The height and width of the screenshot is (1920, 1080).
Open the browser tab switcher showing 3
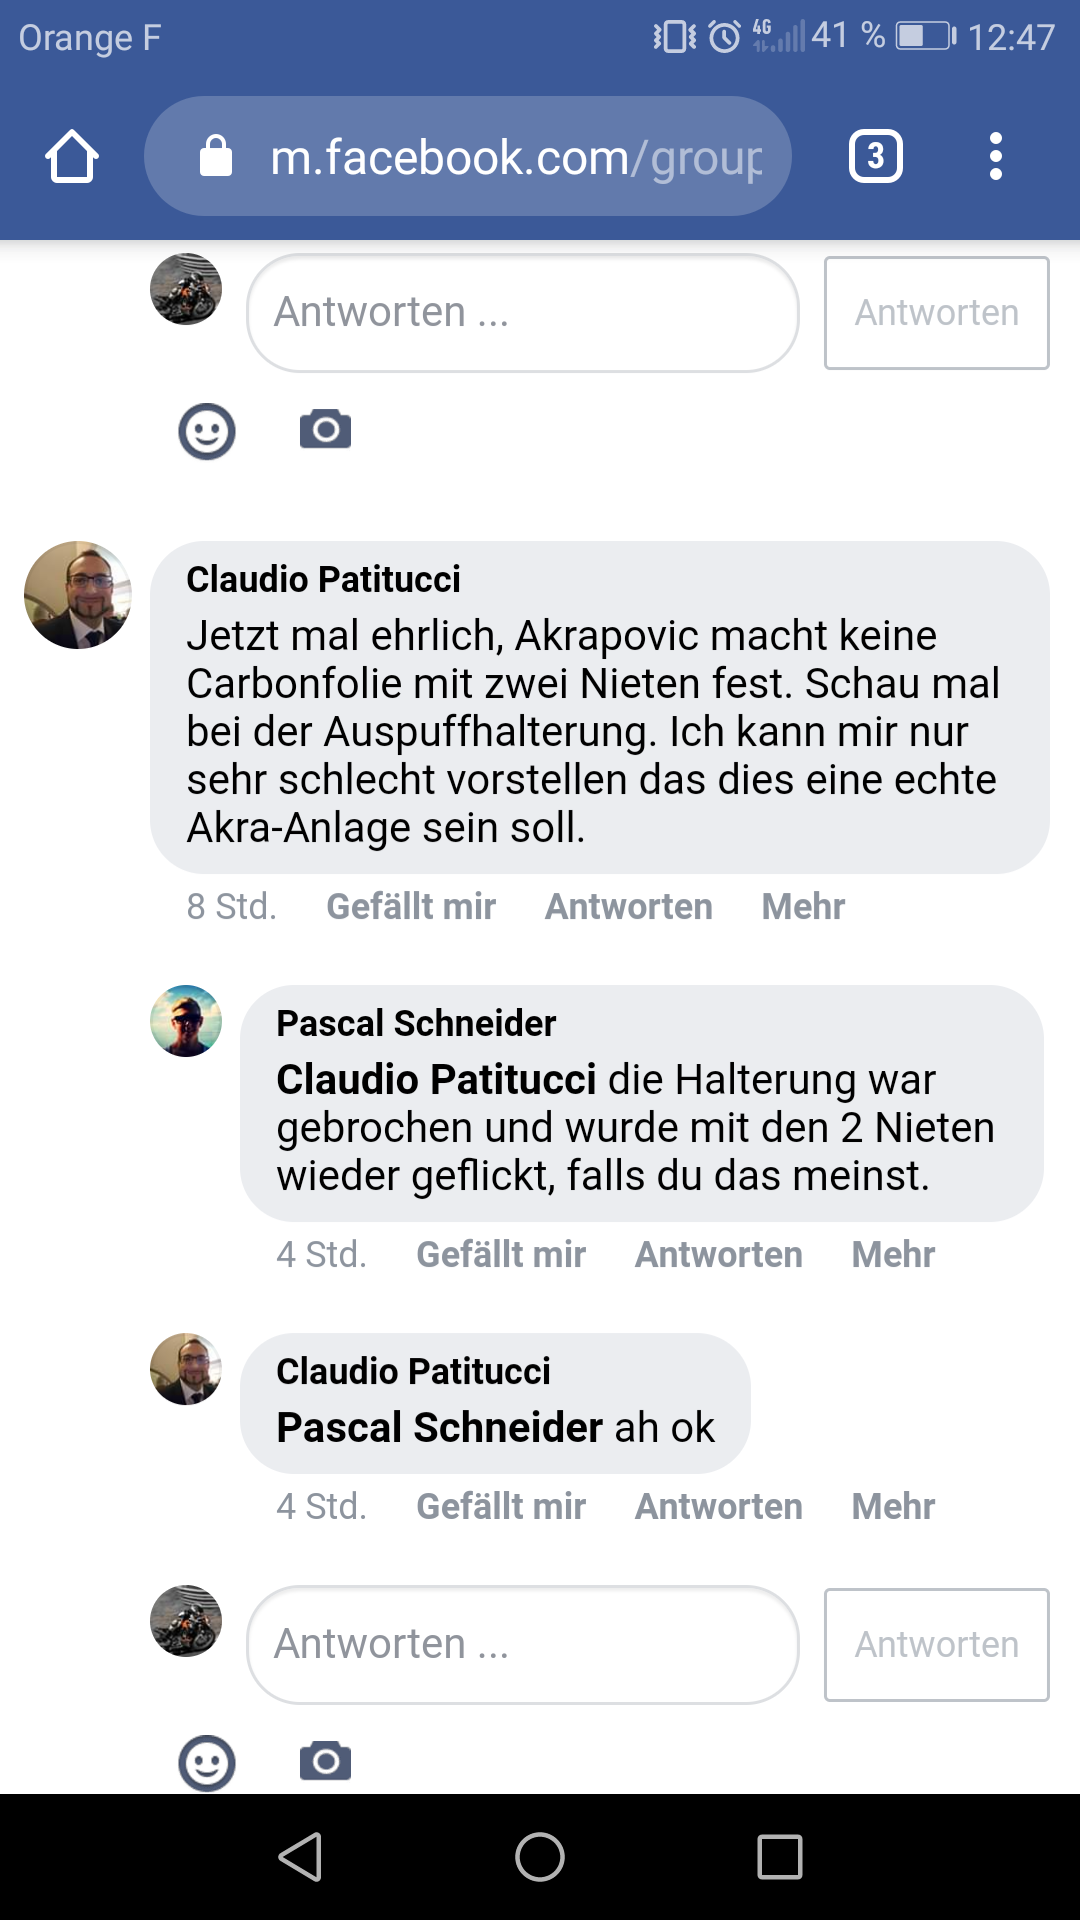coord(875,157)
